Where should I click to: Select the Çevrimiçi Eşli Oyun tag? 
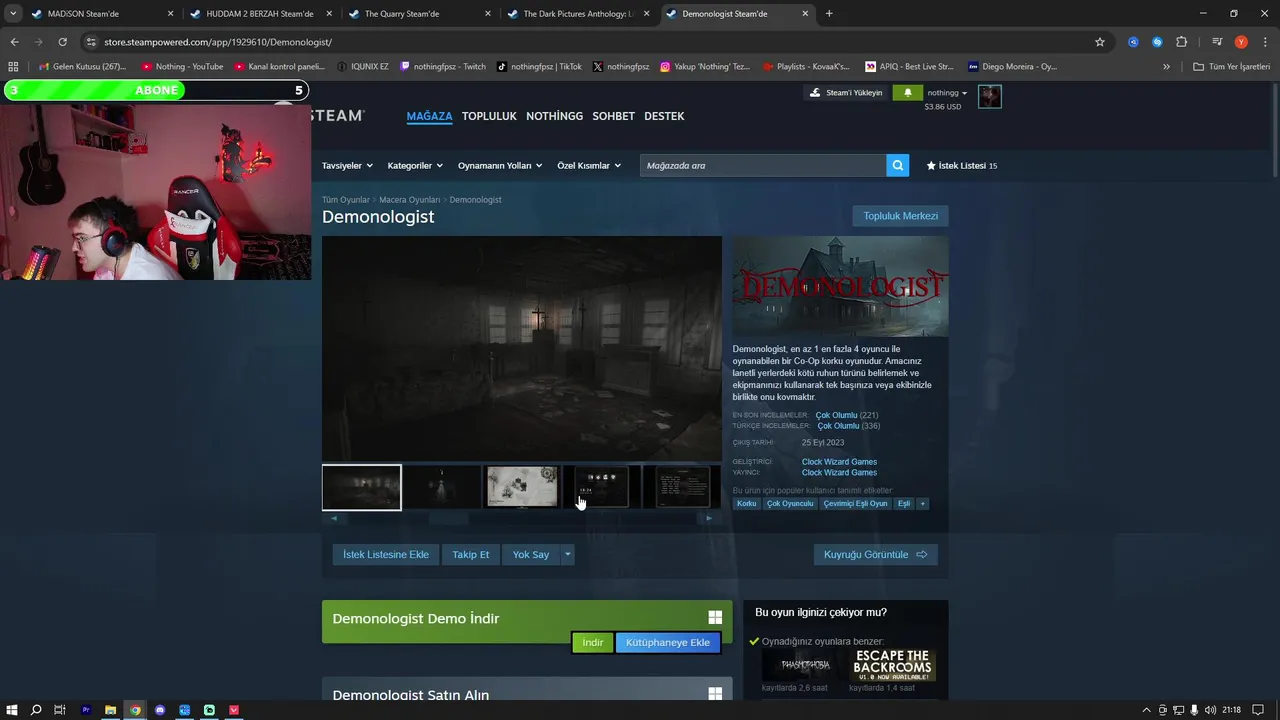(x=855, y=503)
